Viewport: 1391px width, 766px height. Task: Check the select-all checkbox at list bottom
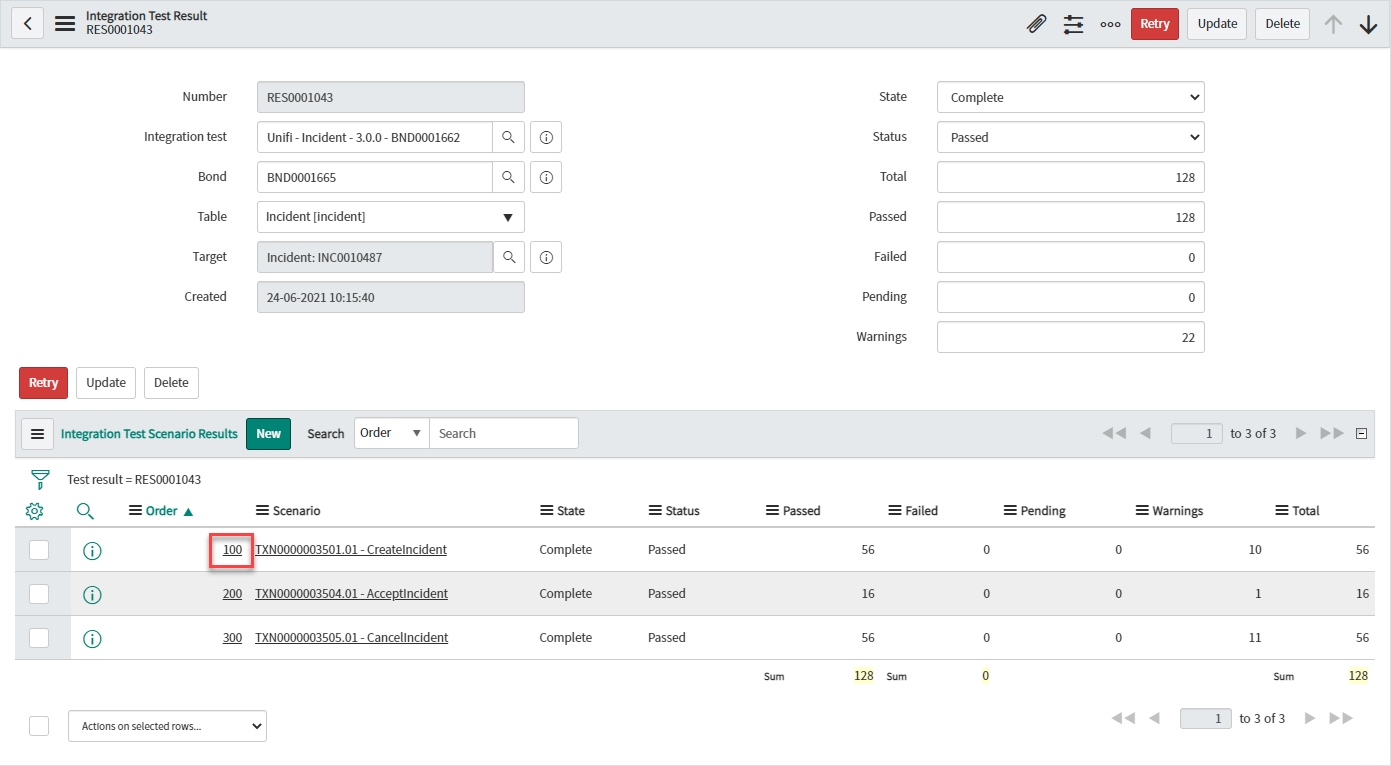click(39, 726)
